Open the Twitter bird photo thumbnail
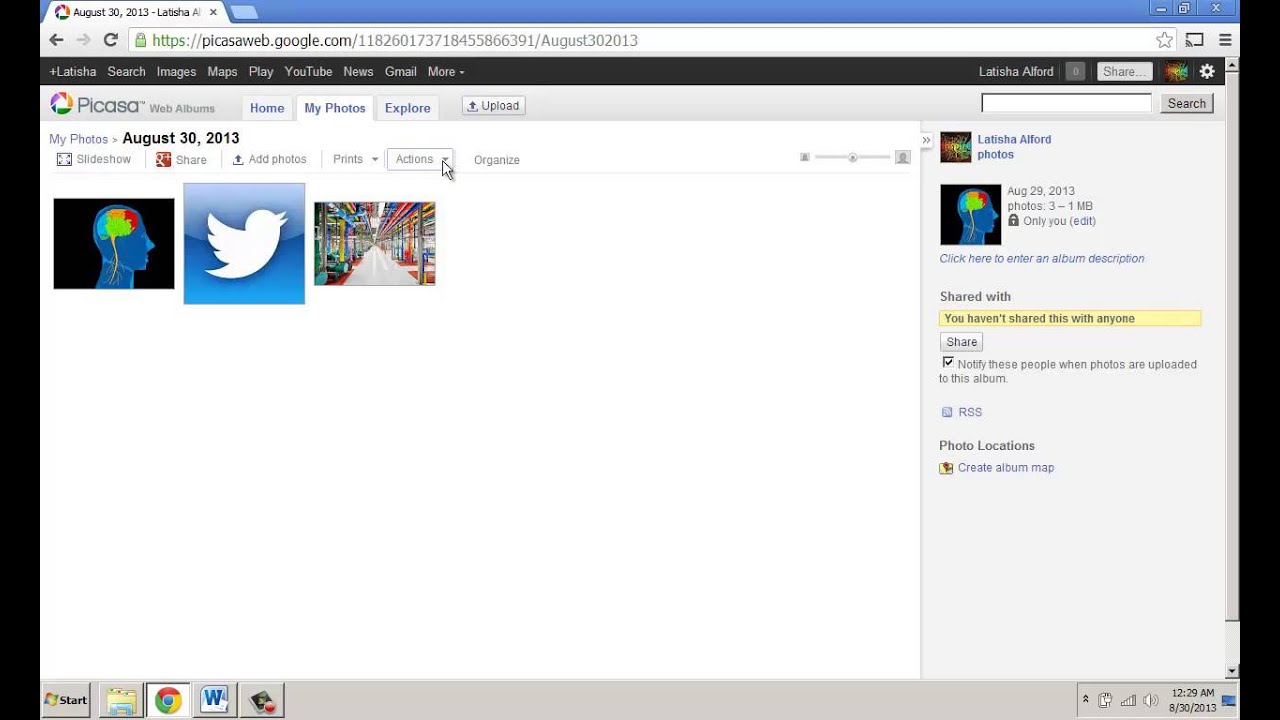 pos(244,244)
